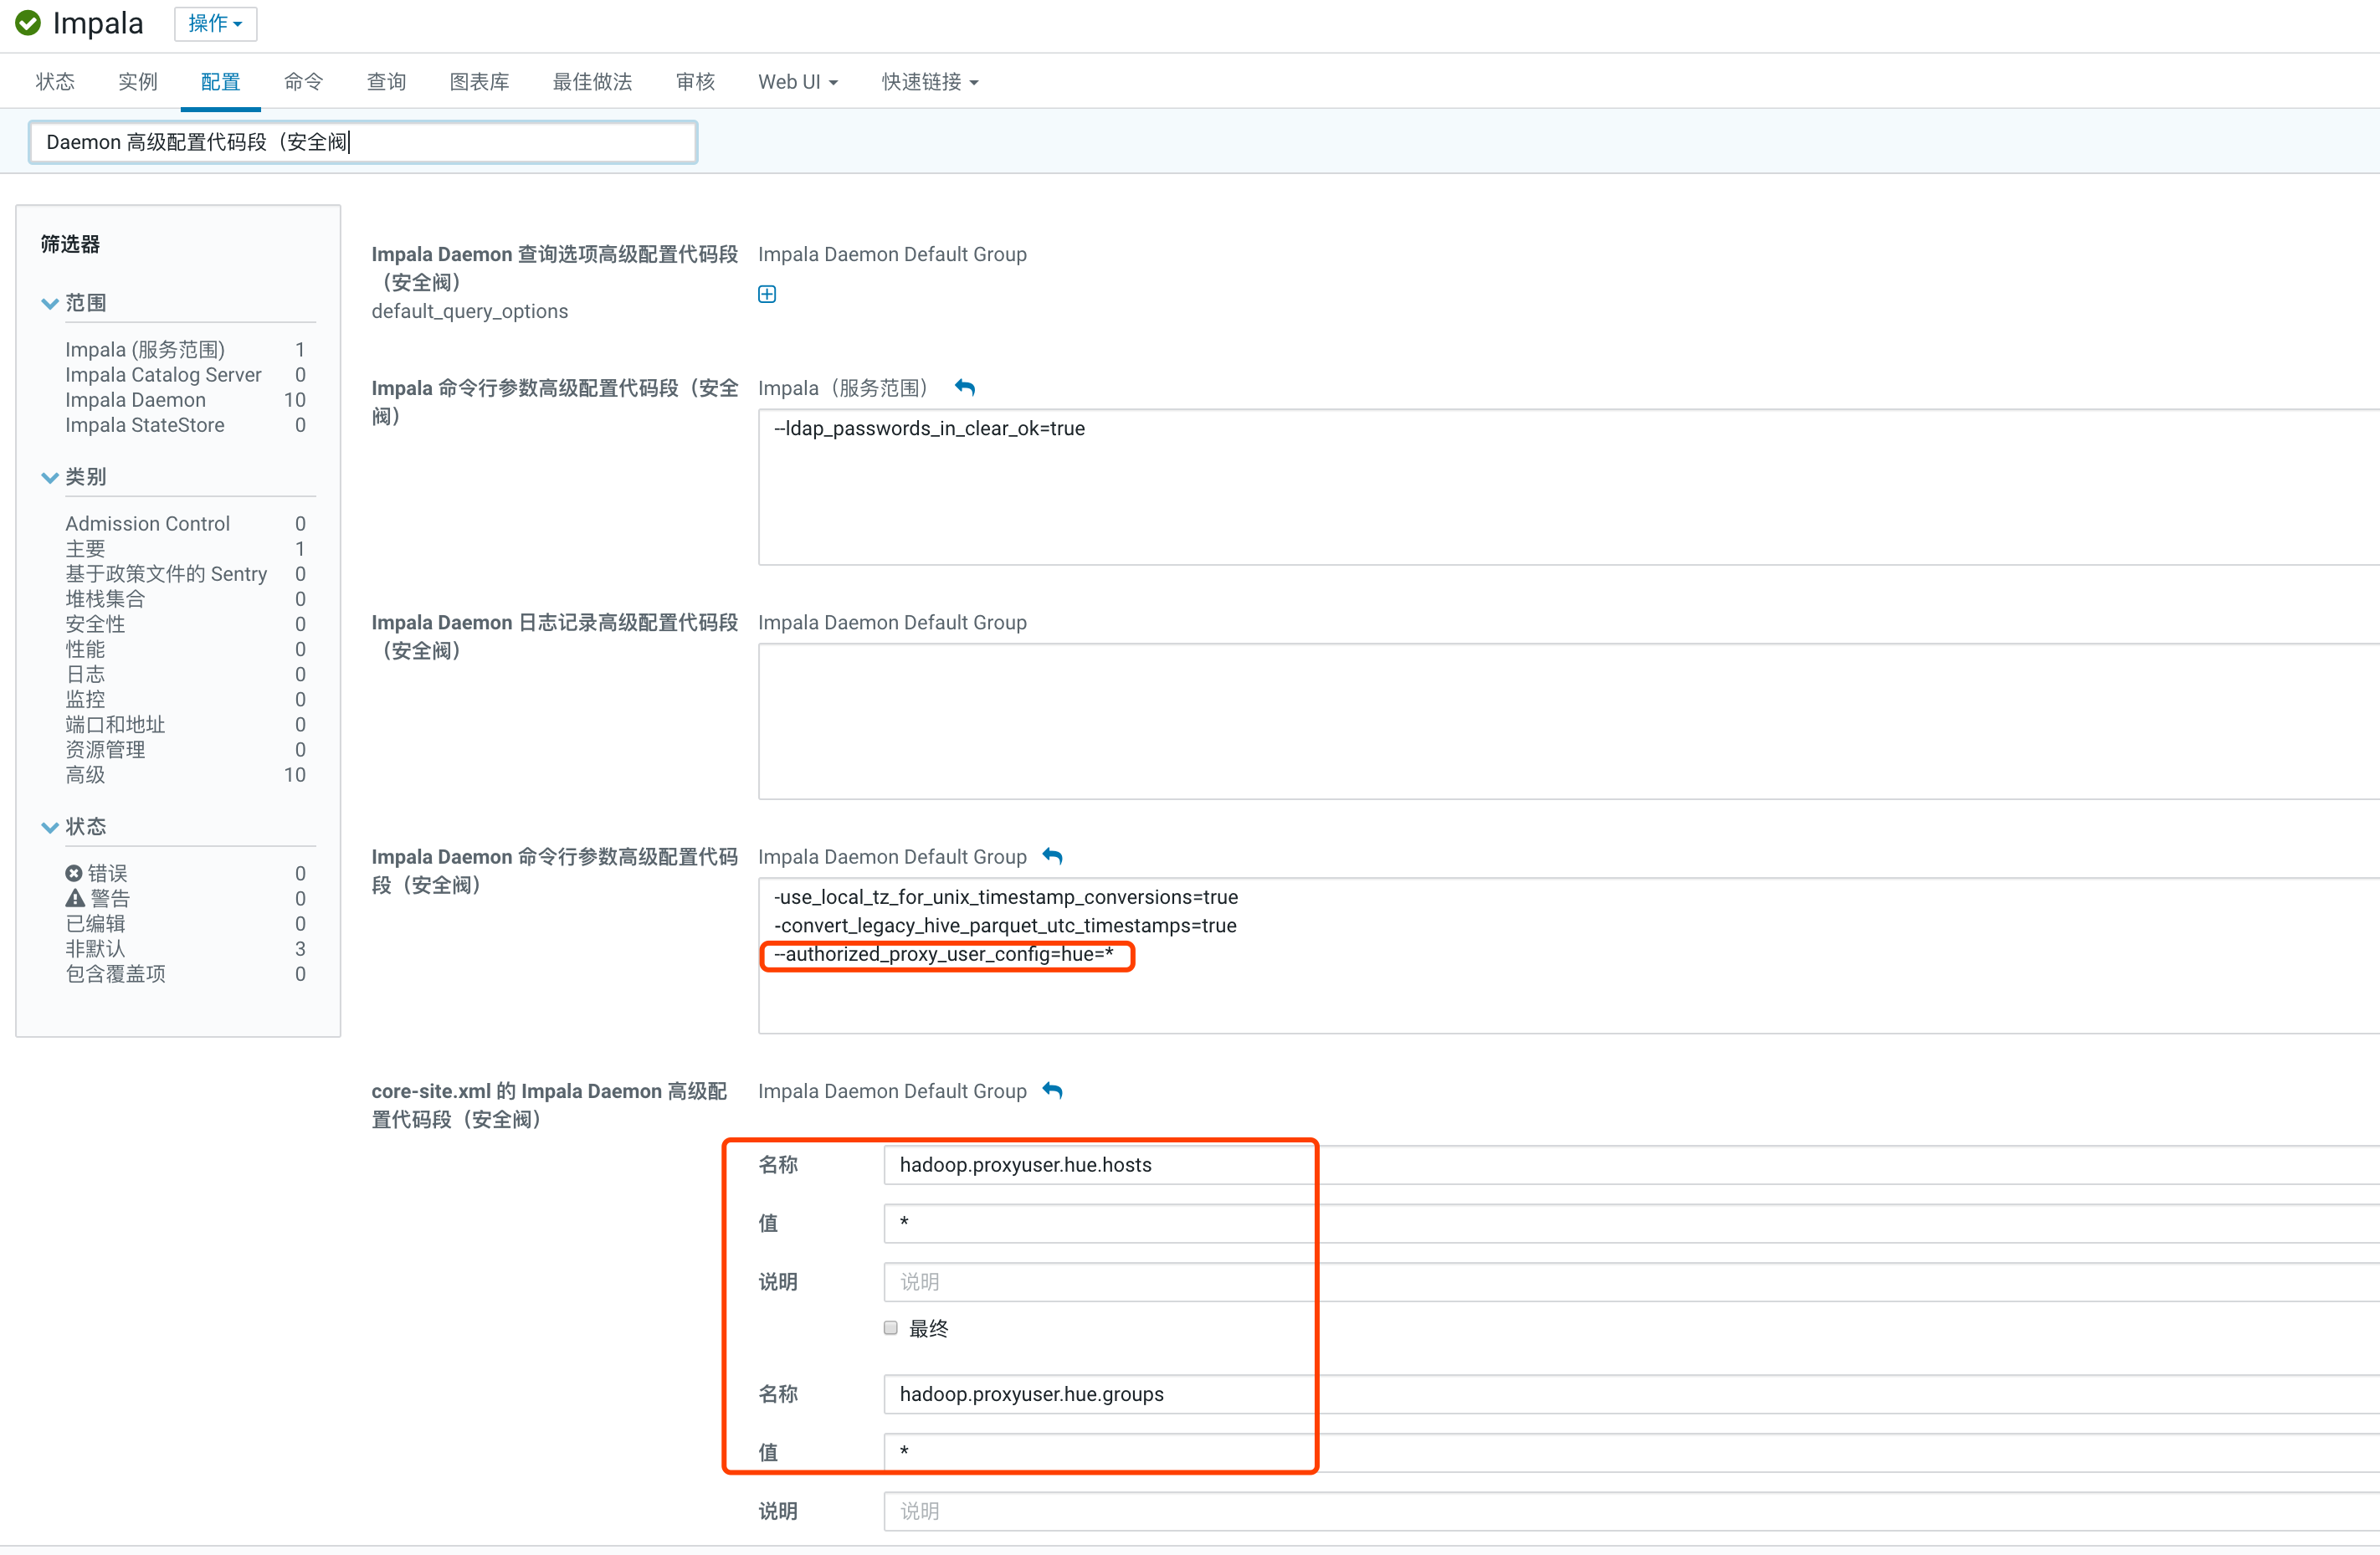The height and width of the screenshot is (1555, 2380).
Task: Switch to the 实例 tab
Action: point(138,82)
